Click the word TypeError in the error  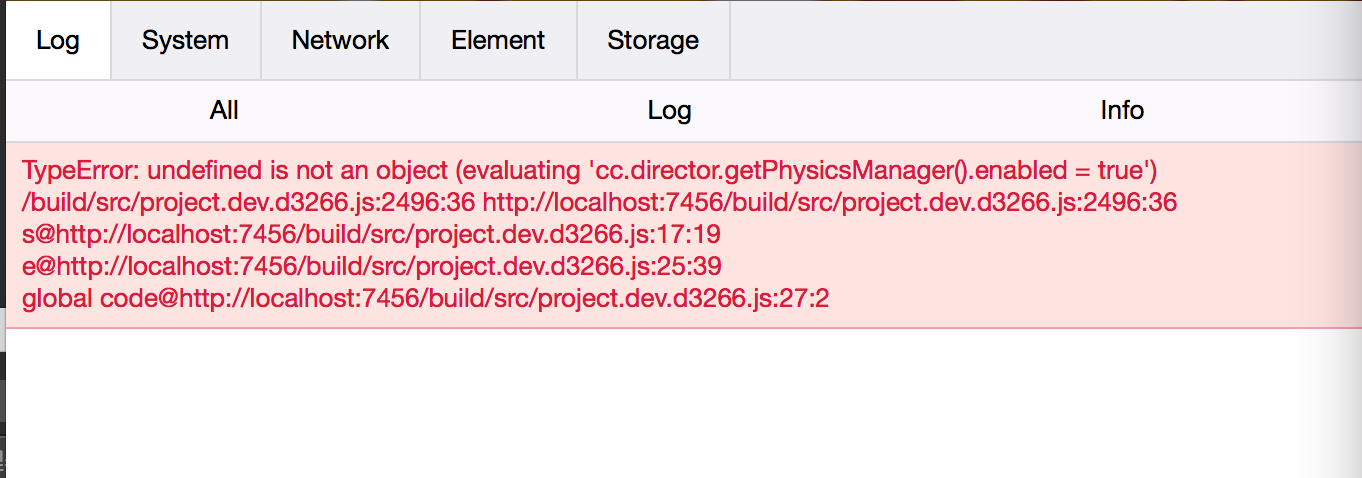tap(70, 171)
